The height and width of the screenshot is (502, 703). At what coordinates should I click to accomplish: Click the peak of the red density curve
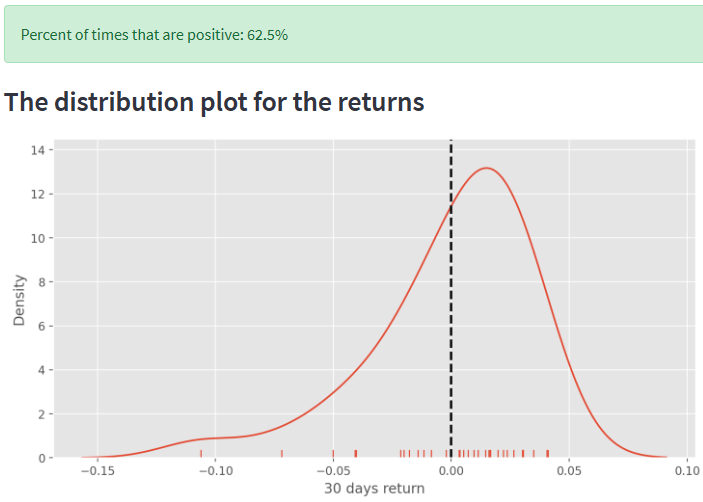click(x=487, y=168)
